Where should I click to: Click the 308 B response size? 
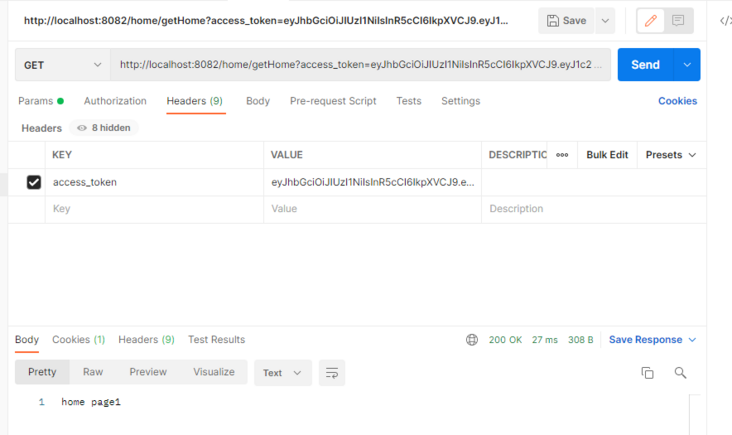(x=580, y=340)
